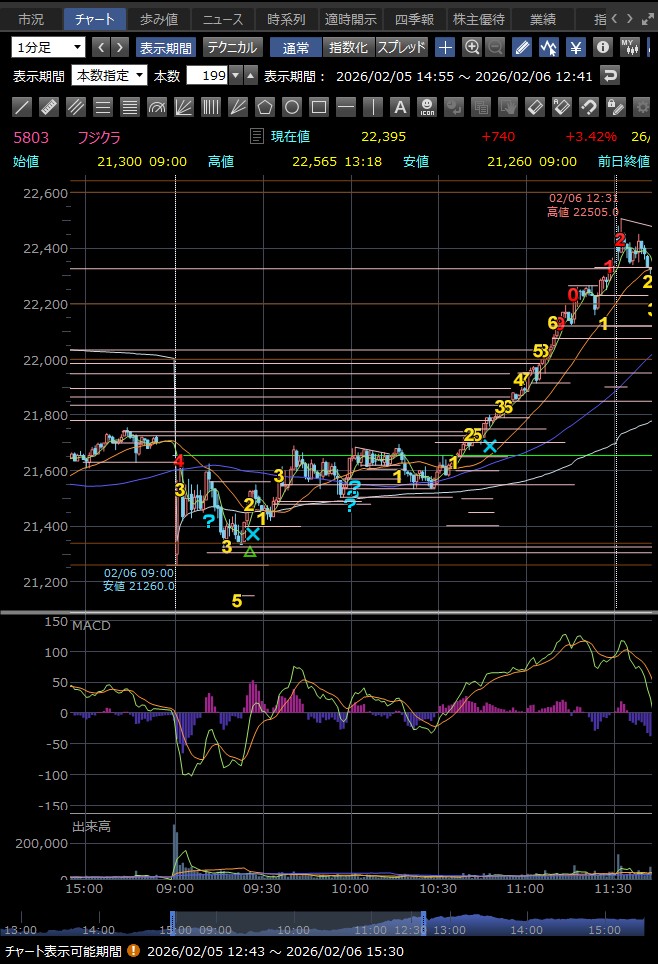The image size is (658, 964).
Task: Open the 四季報 tab
Action: pos(414,19)
